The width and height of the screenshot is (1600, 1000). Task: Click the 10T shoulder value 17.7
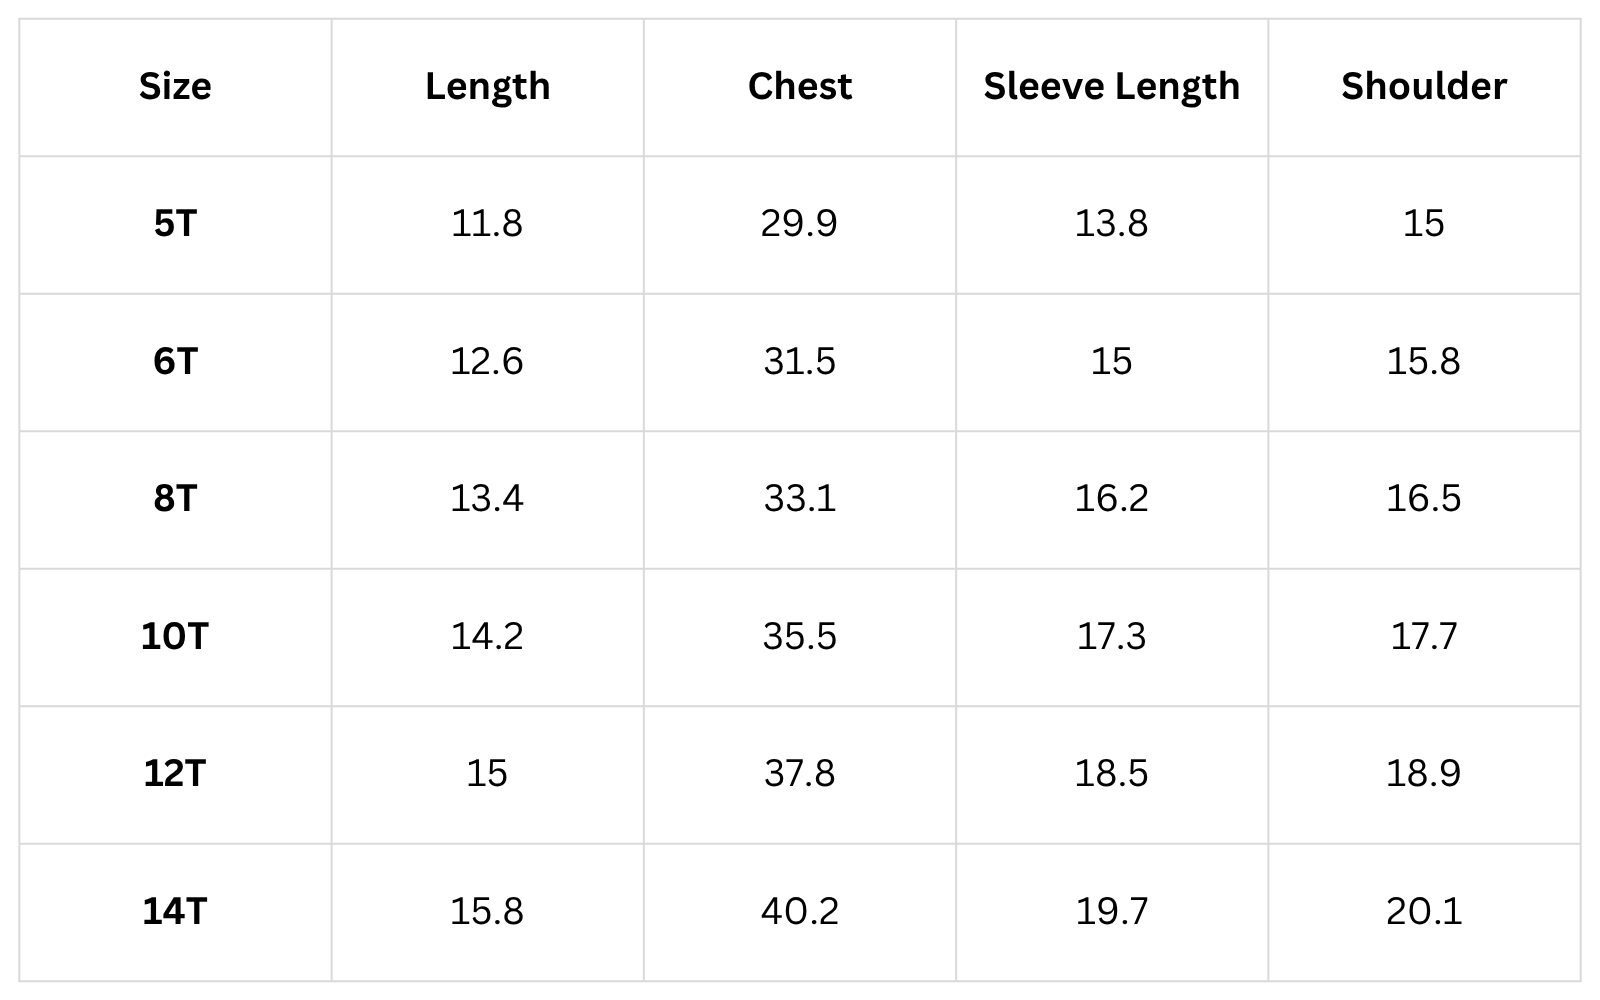click(1424, 636)
